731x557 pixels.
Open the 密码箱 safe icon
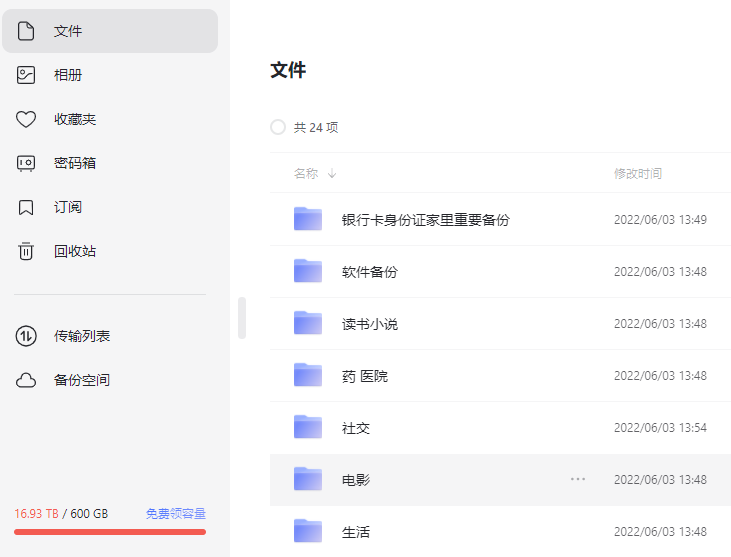point(26,163)
